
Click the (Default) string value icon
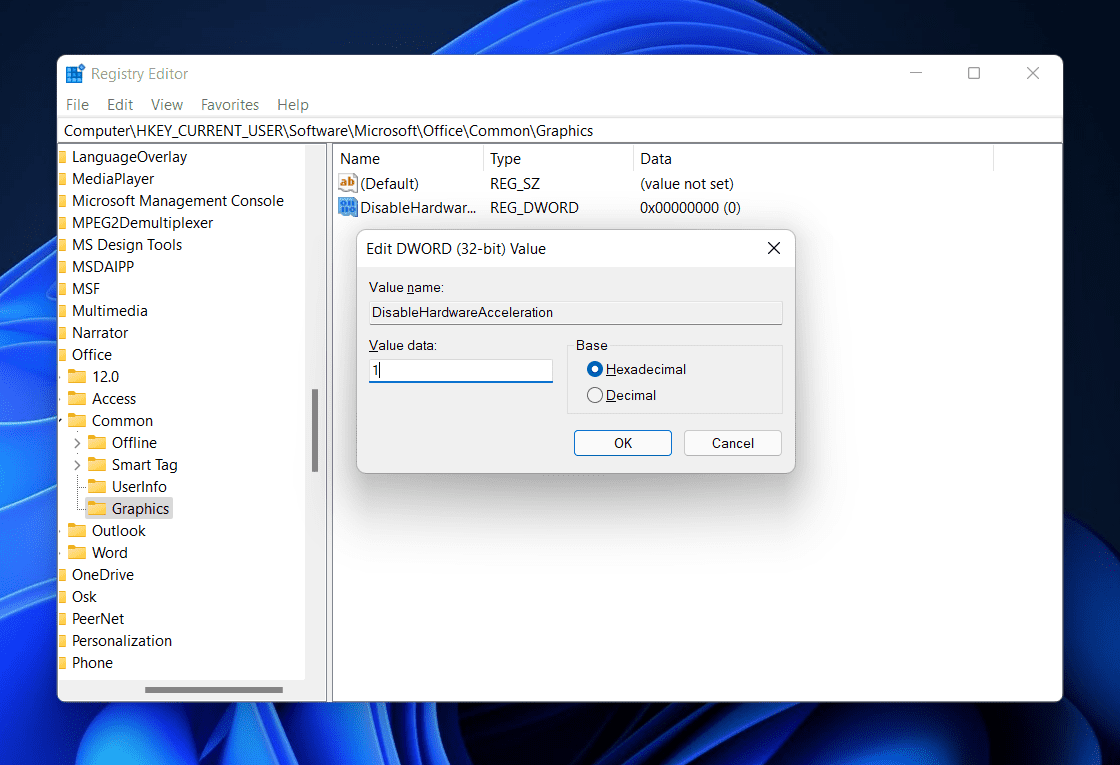click(348, 184)
